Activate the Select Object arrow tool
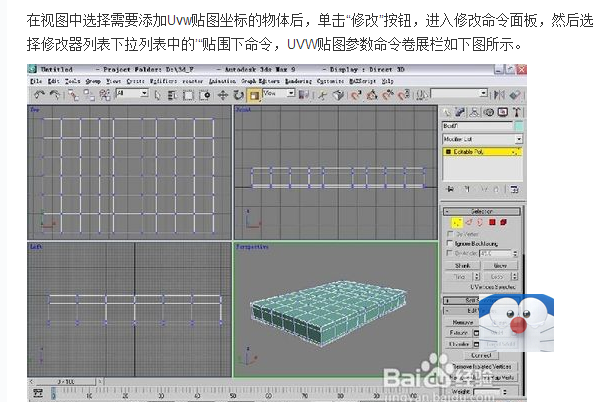The height and width of the screenshot is (402, 604). 157,95
